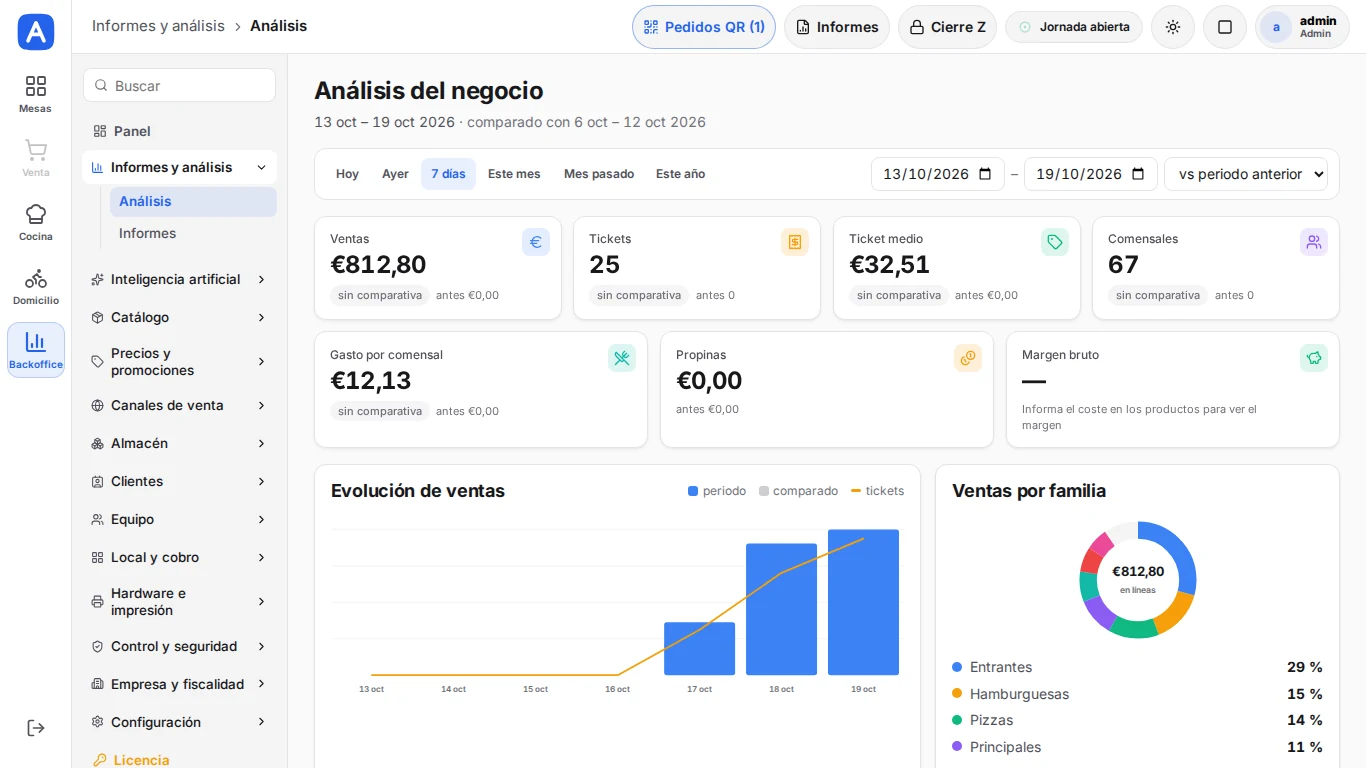
Task: Expand the Almacén section
Action: coord(179,443)
